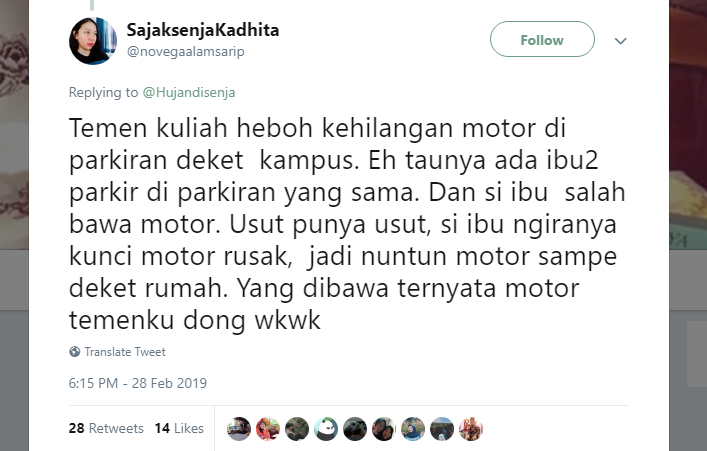The width and height of the screenshot is (707, 451).
Task: Open the @novegaalamsarip handle link
Action: pyautogui.click(x=186, y=51)
